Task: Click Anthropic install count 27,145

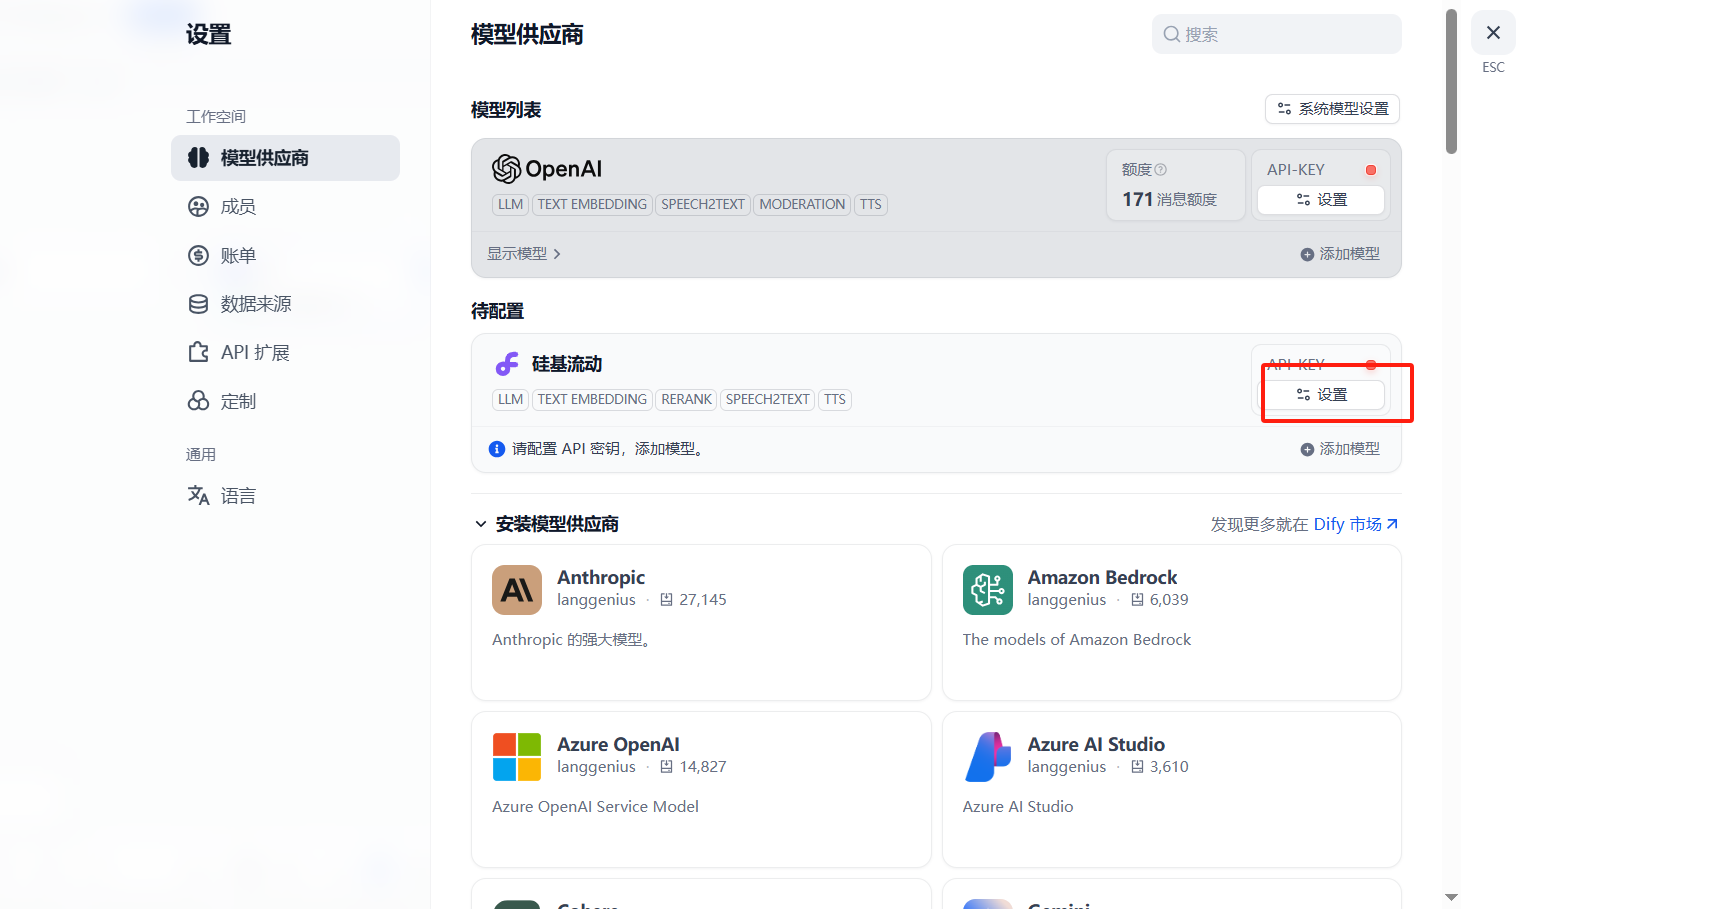Action: (694, 600)
